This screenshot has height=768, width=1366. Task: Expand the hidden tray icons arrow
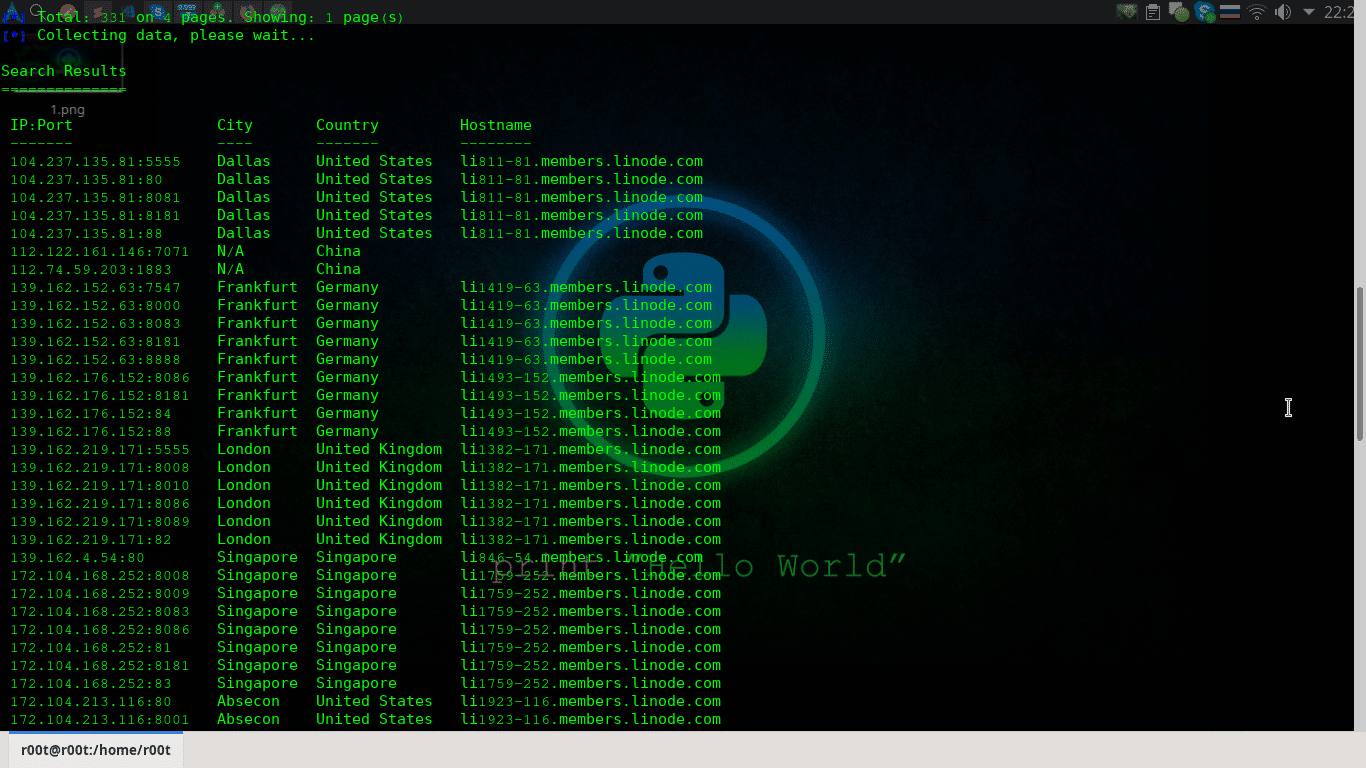[x=1308, y=12]
